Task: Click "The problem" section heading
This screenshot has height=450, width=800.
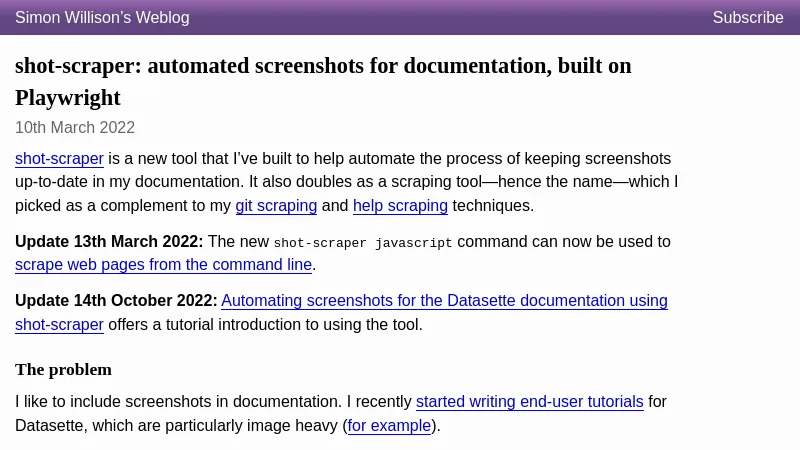Action: [x=63, y=370]
